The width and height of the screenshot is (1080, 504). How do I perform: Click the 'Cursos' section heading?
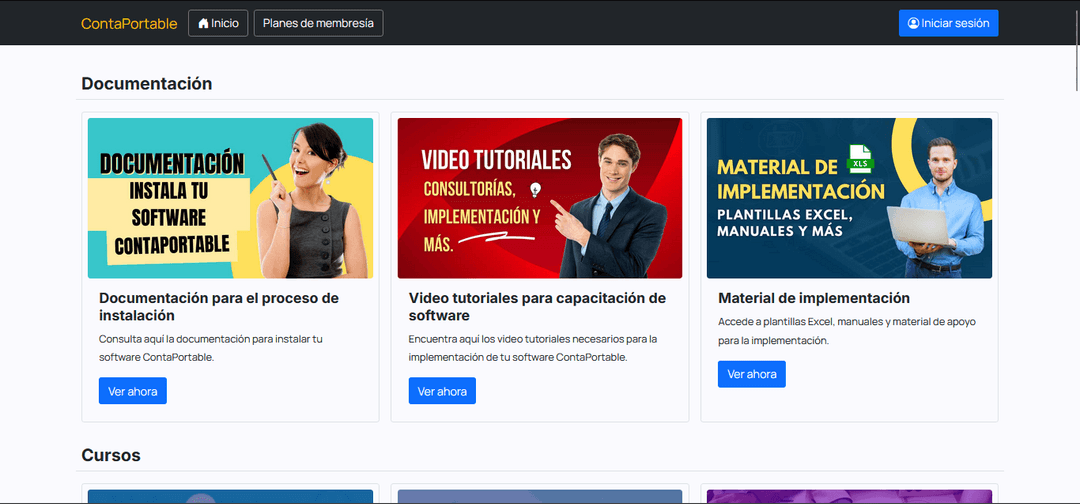[111, 455]
